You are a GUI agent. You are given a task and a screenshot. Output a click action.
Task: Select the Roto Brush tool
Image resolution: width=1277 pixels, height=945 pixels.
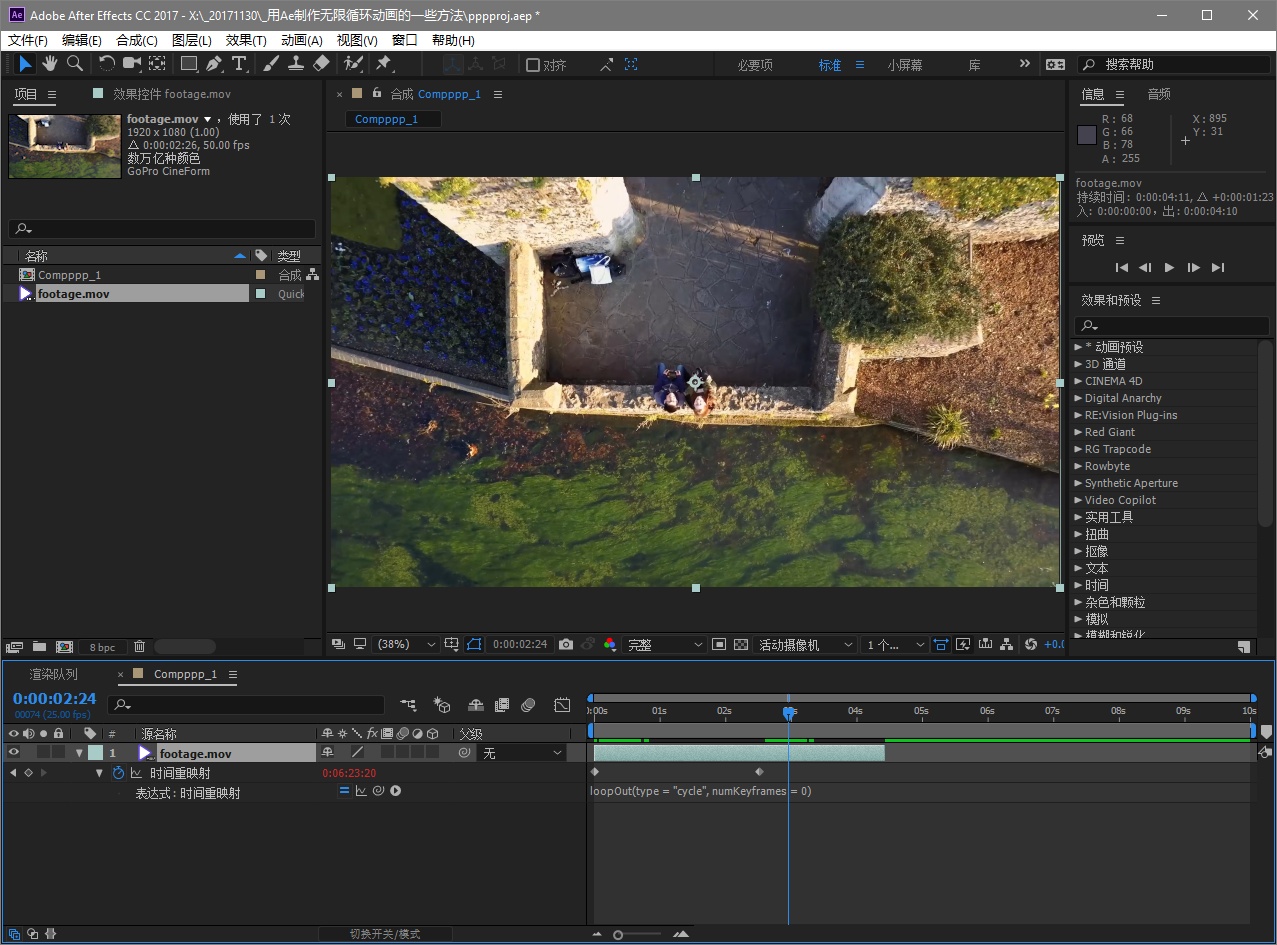pos(353,64)
